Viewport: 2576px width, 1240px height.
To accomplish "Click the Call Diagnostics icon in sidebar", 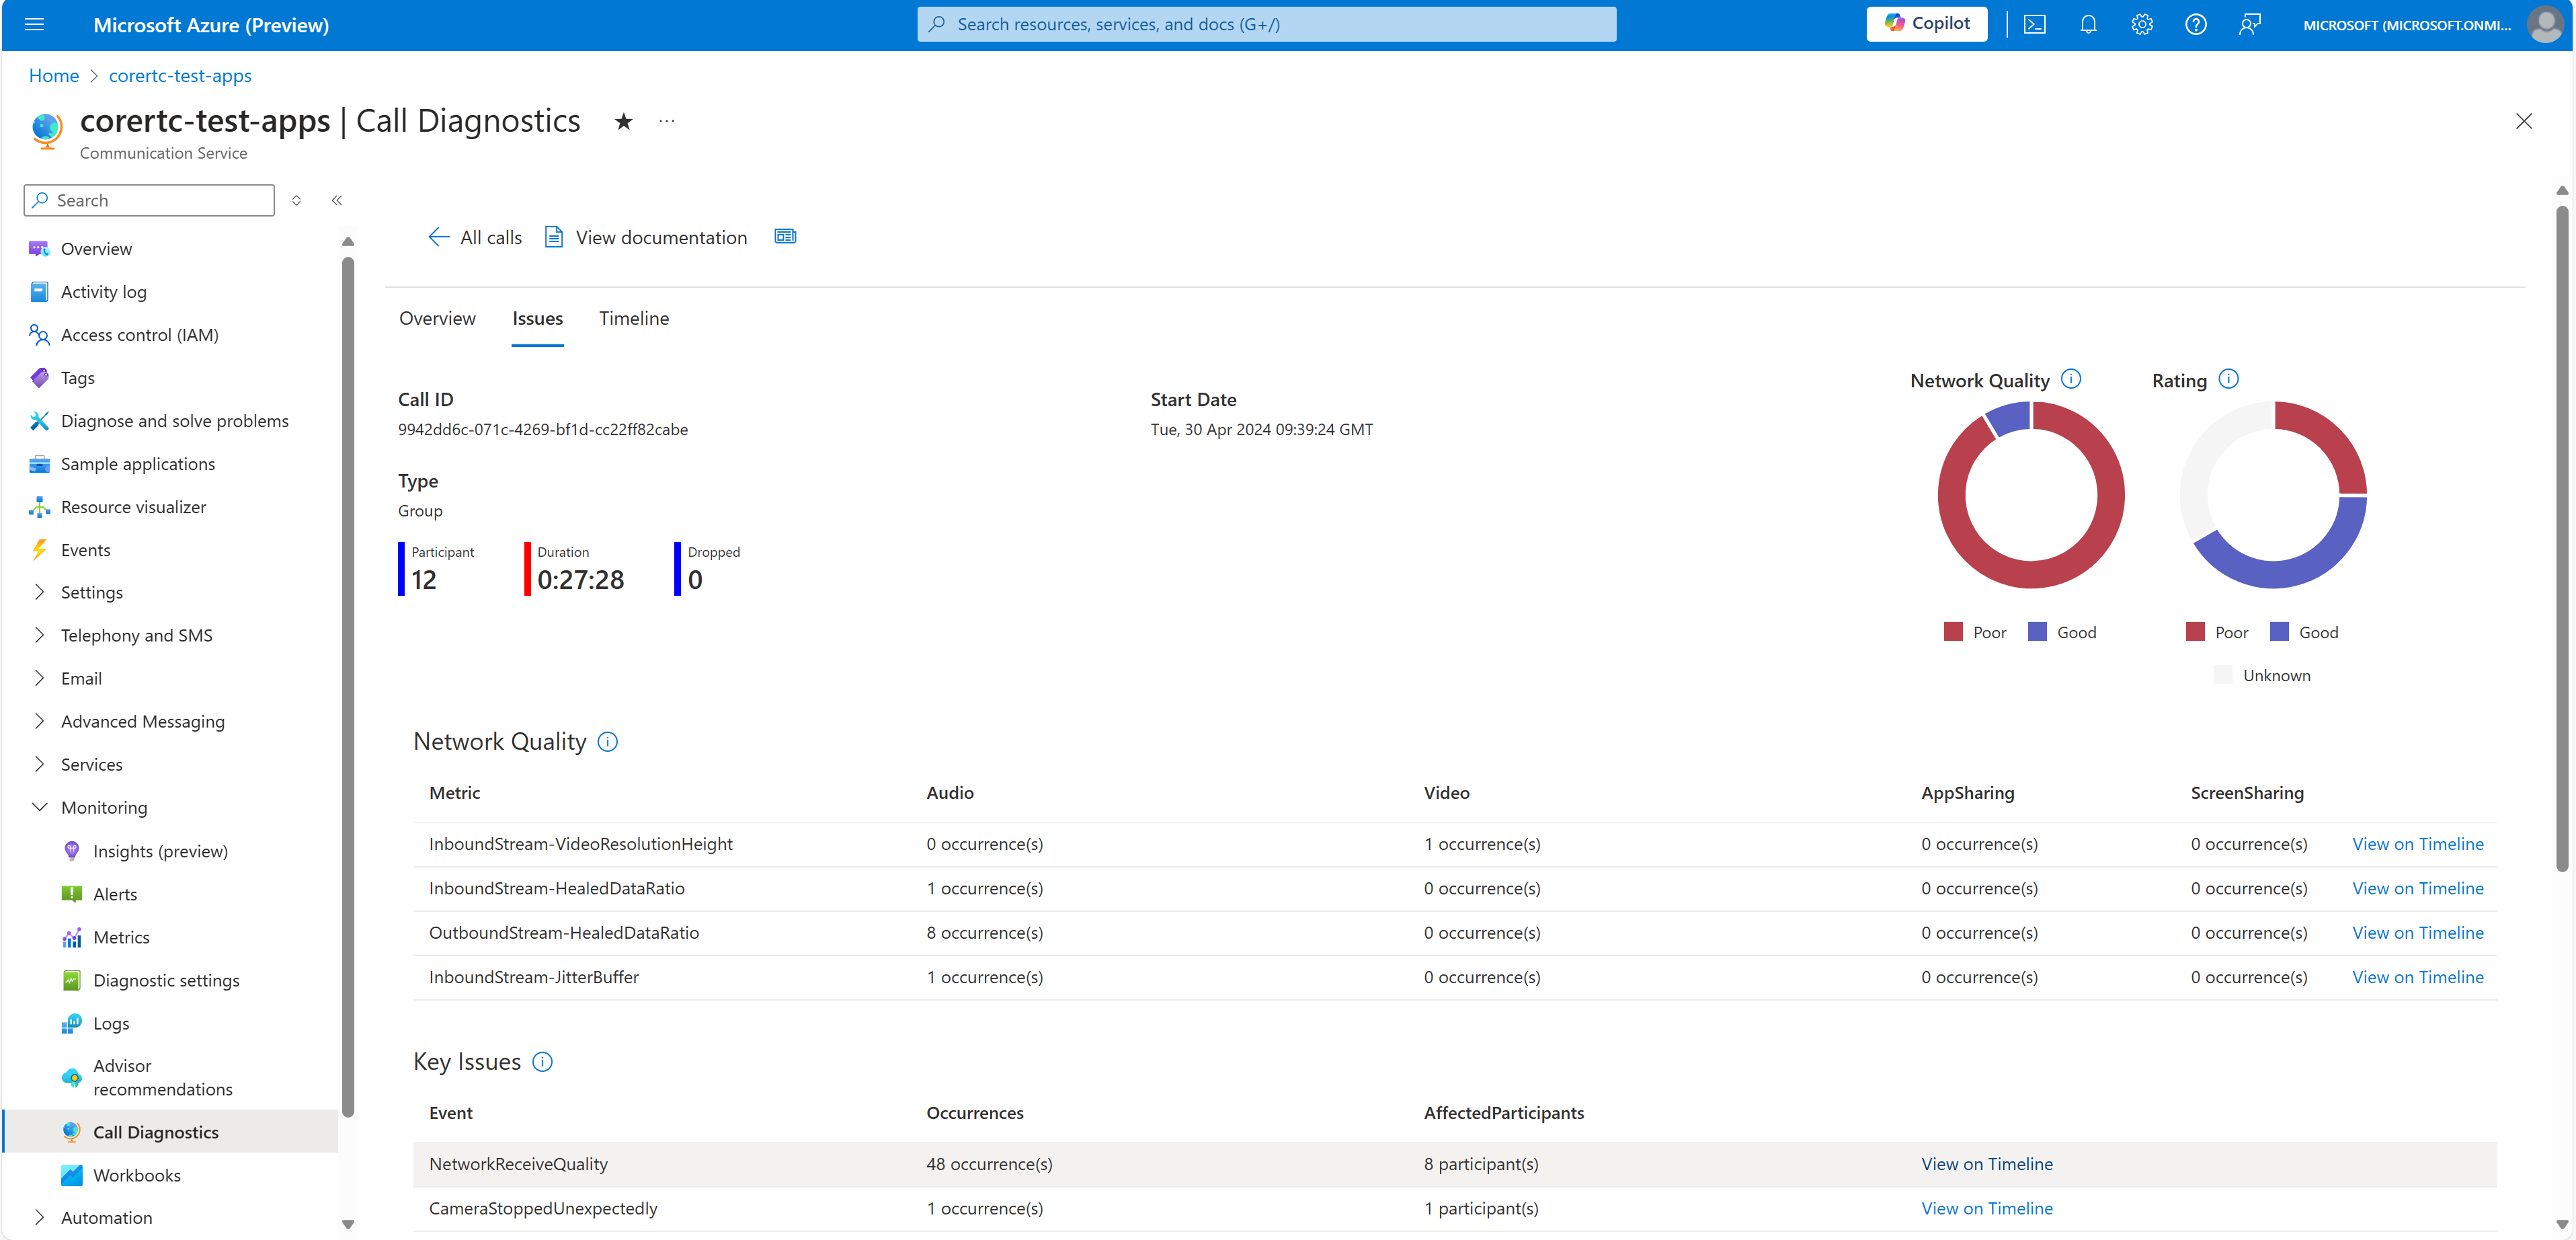I will coord(69,1132).
